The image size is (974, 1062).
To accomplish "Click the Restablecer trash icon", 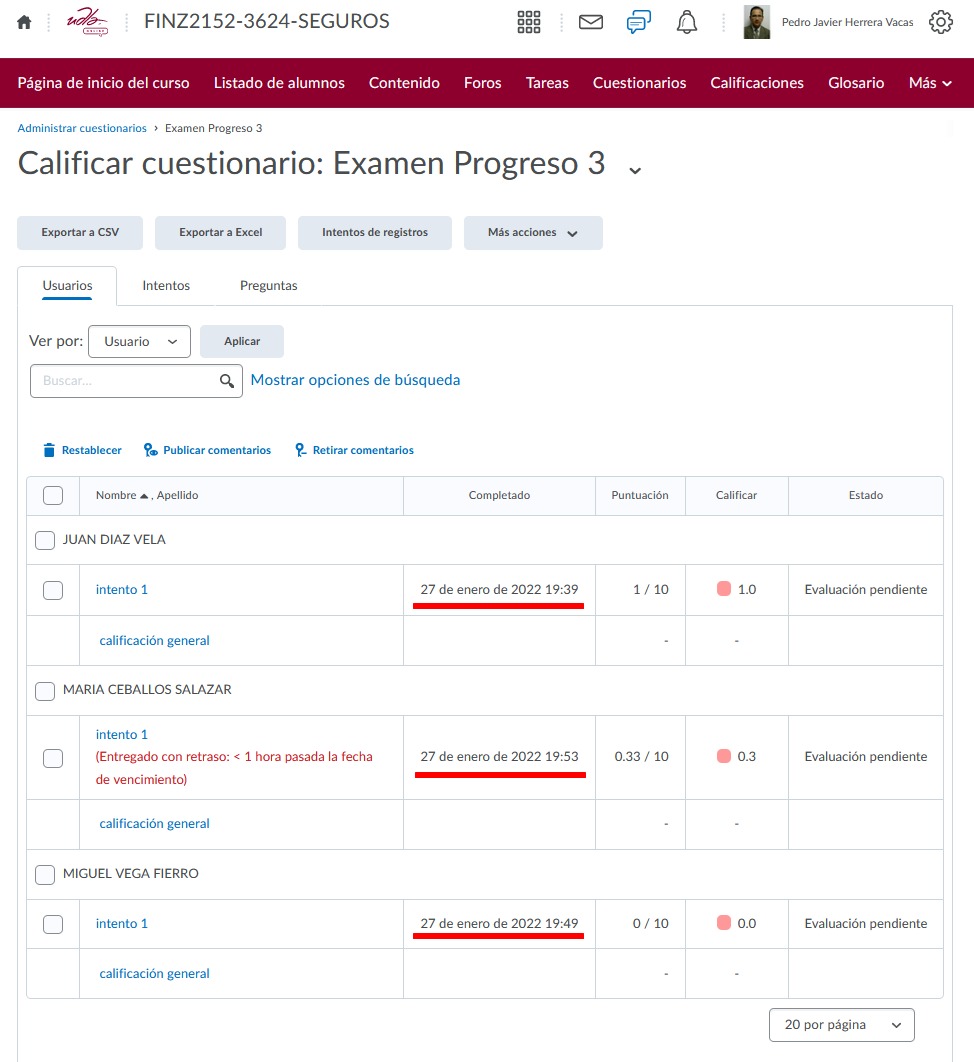I will (x=49, y=450).
